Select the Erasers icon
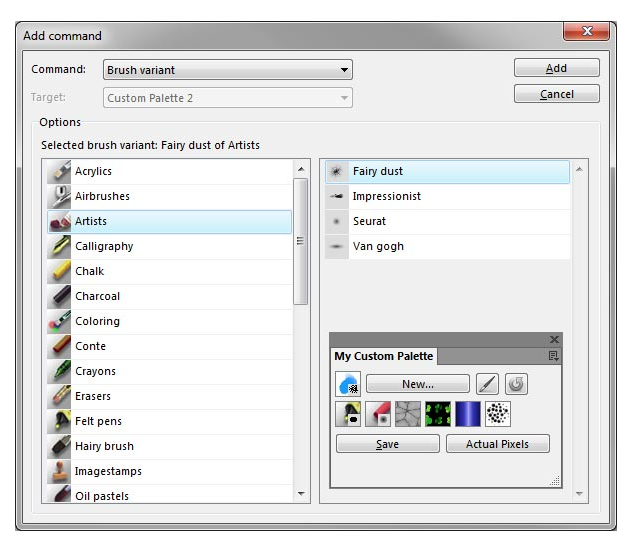626x541 pixels. [x=59, y=397]
